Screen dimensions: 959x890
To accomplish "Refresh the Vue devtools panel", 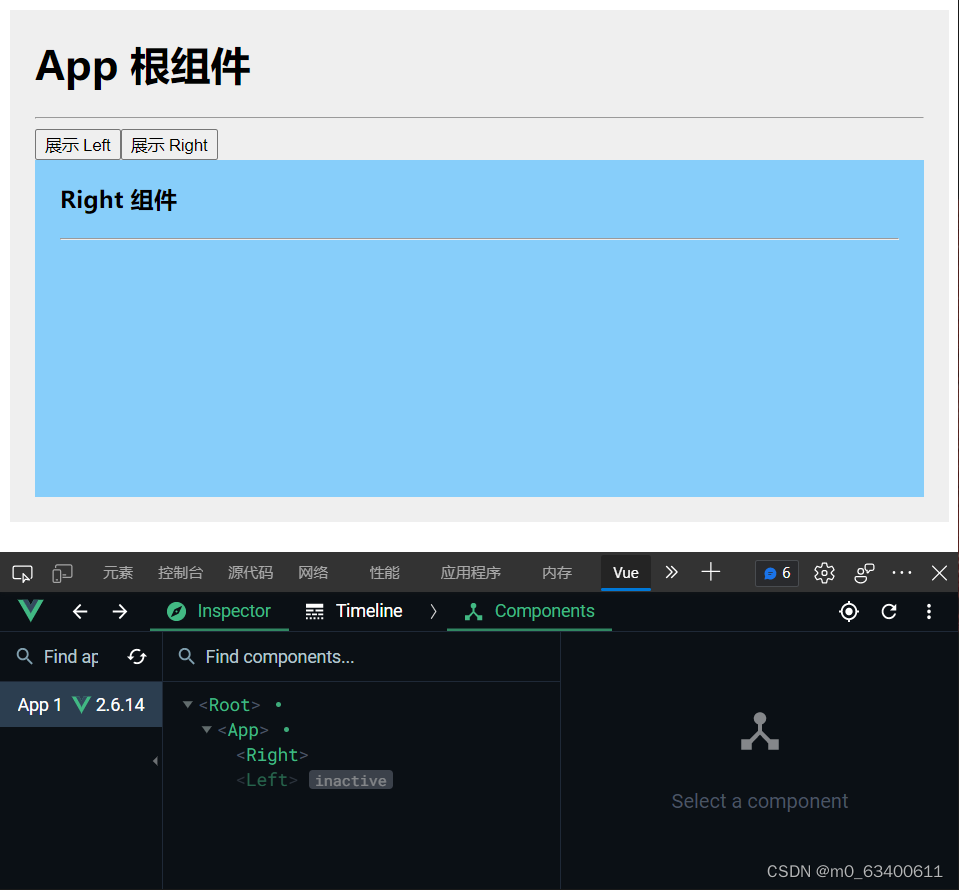I will click(x=889, y=611).
